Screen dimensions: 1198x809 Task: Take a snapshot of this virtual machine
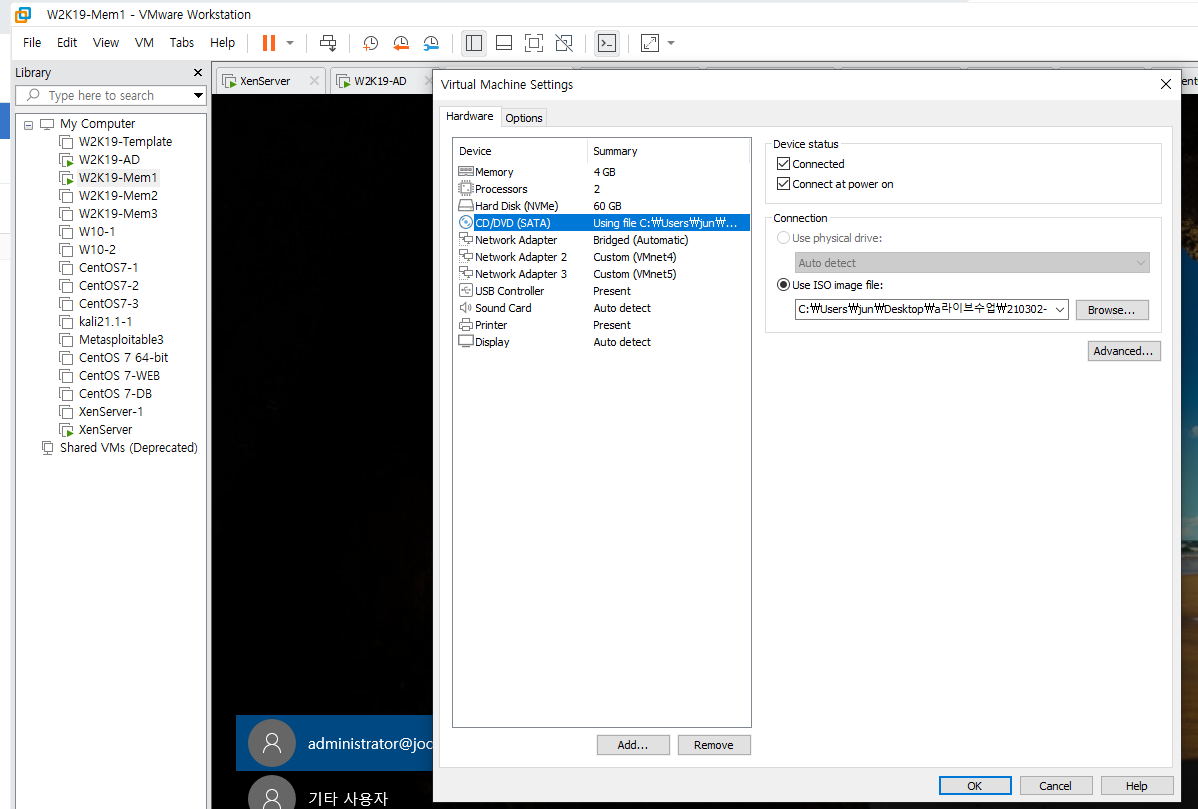tap(371, 43)
